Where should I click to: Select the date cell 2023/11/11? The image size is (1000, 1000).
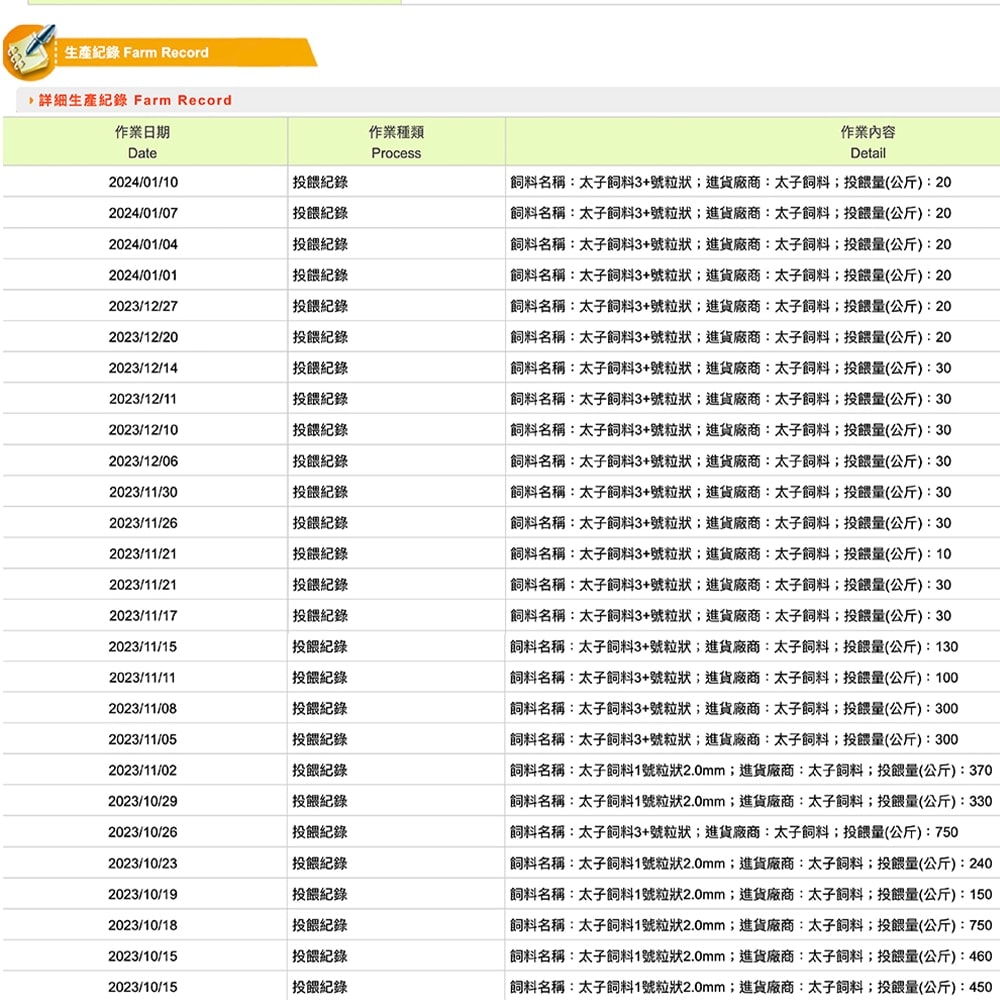[x=143, y=678]
